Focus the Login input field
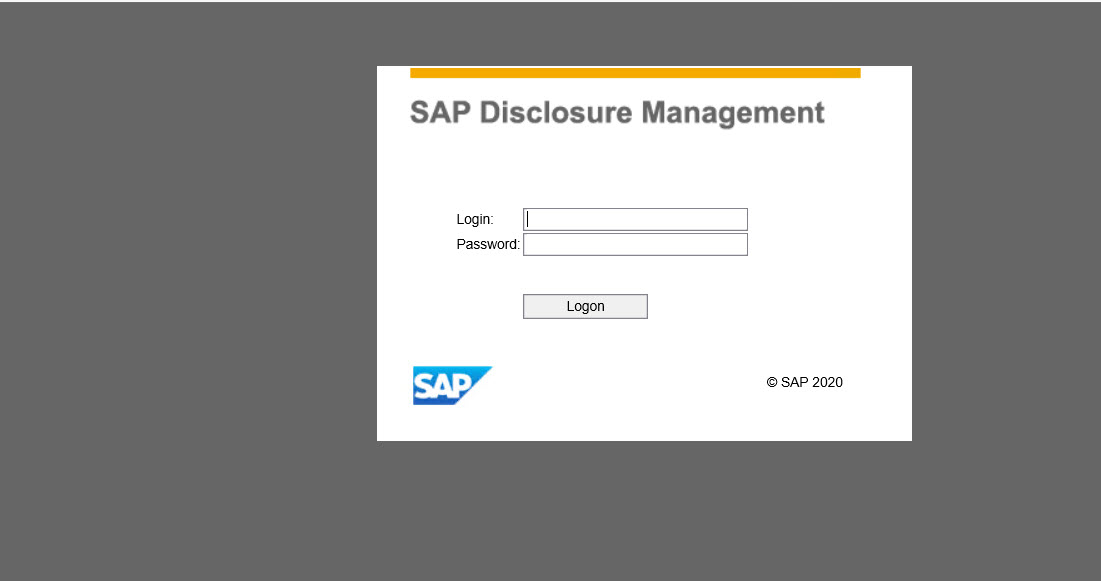 (x=635, y=219)
